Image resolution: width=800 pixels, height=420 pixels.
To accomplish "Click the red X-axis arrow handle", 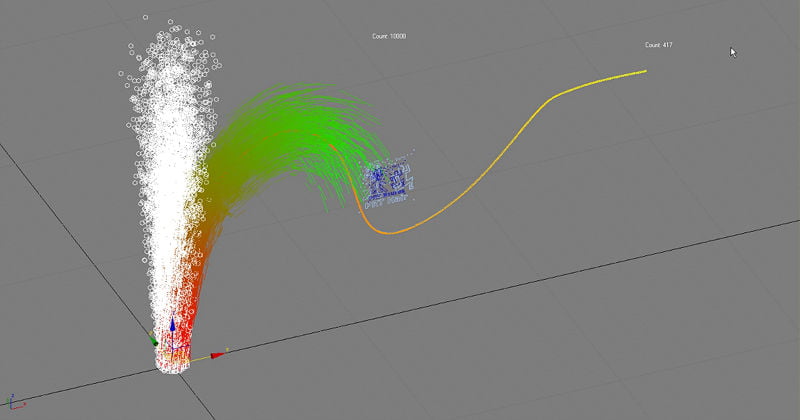I will point(217,354).
